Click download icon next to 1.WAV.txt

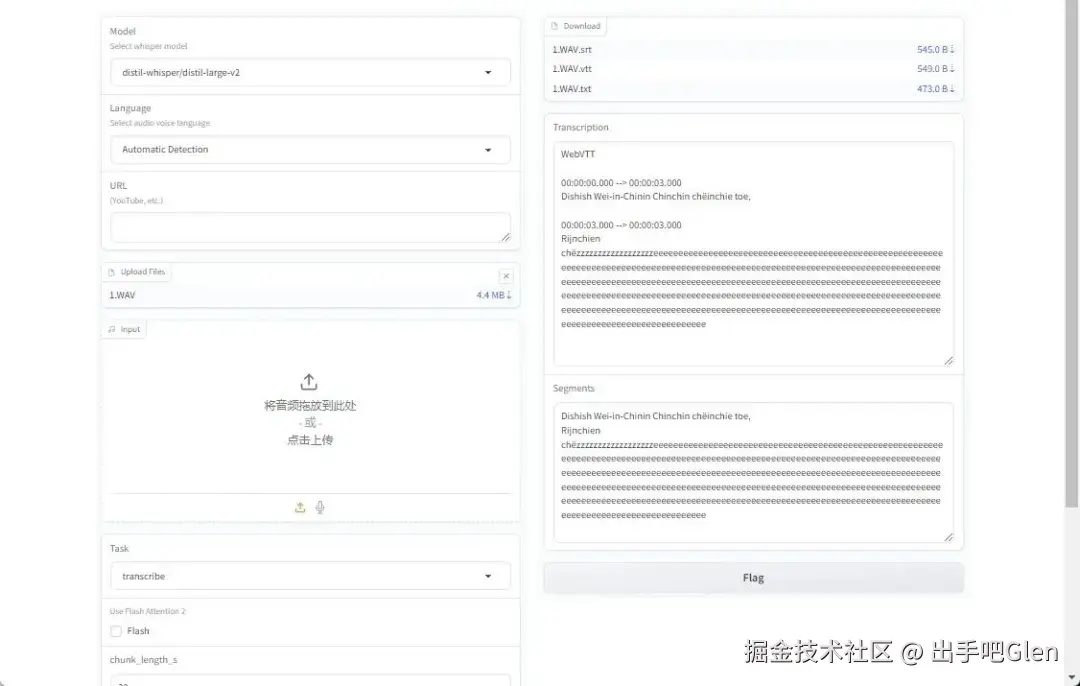coord(950,88)
